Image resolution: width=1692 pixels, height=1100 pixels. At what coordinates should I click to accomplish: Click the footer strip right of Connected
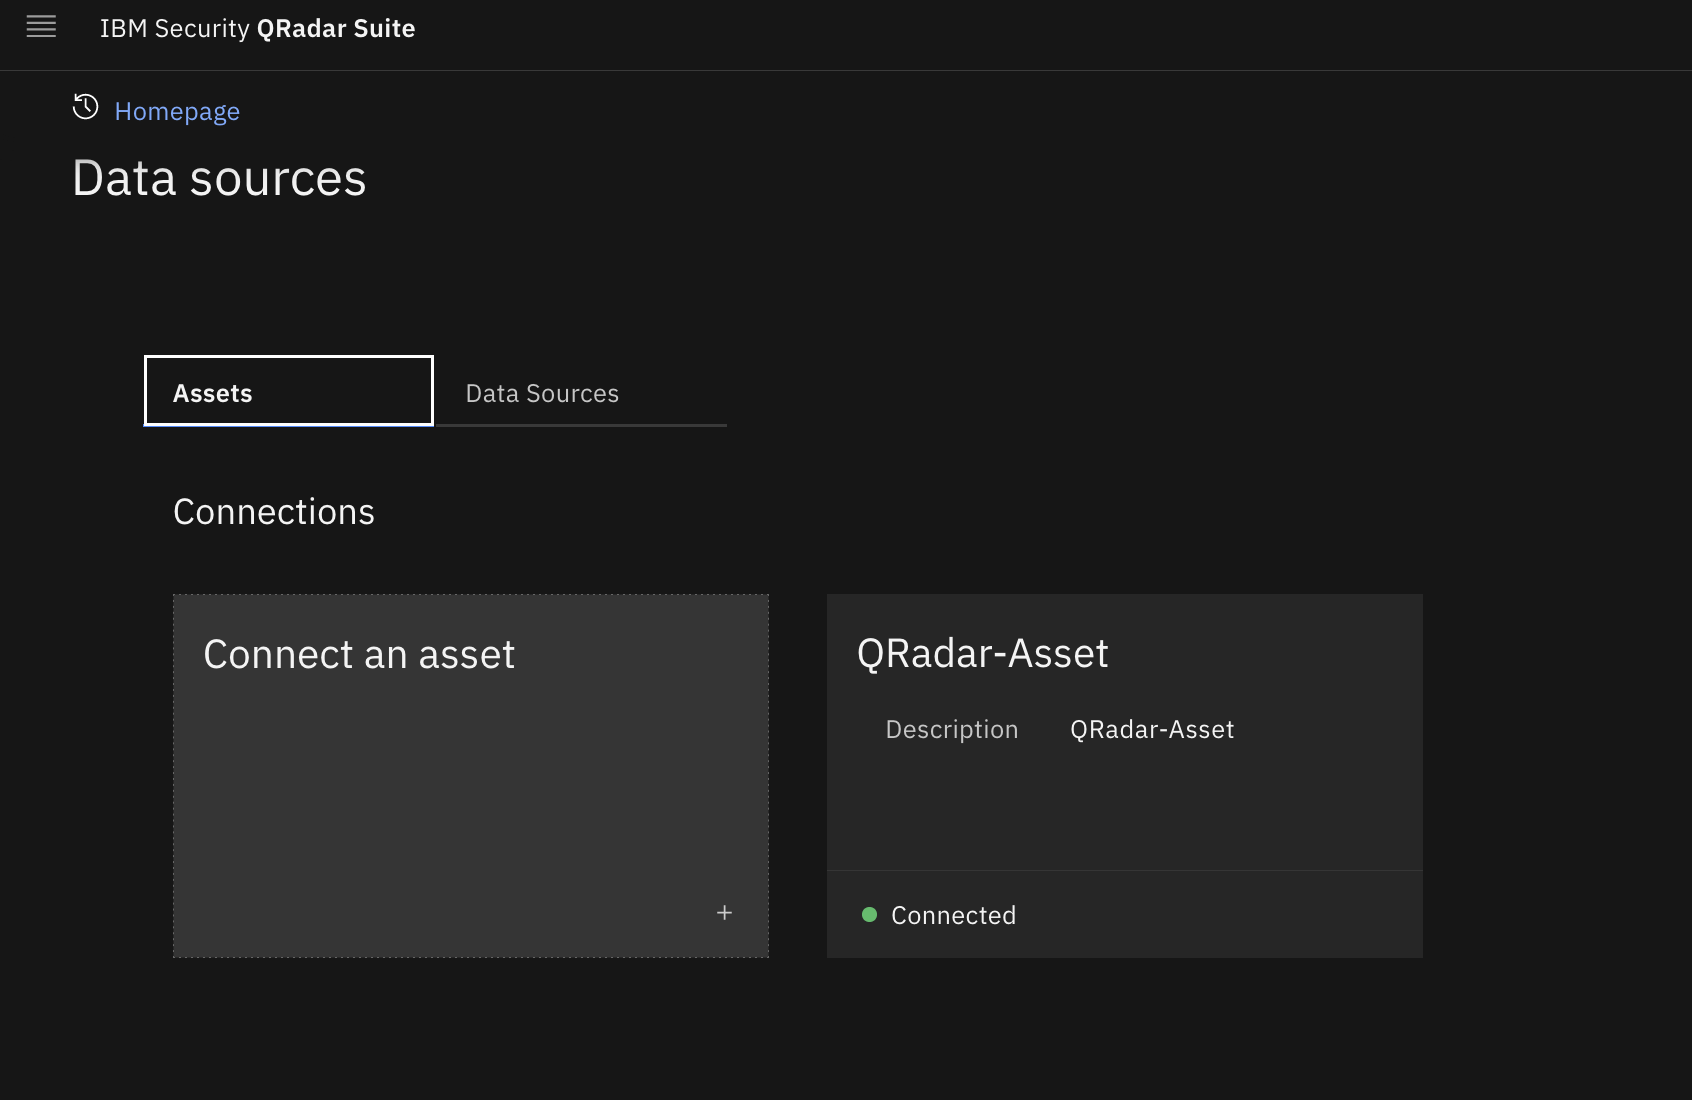1220,915
